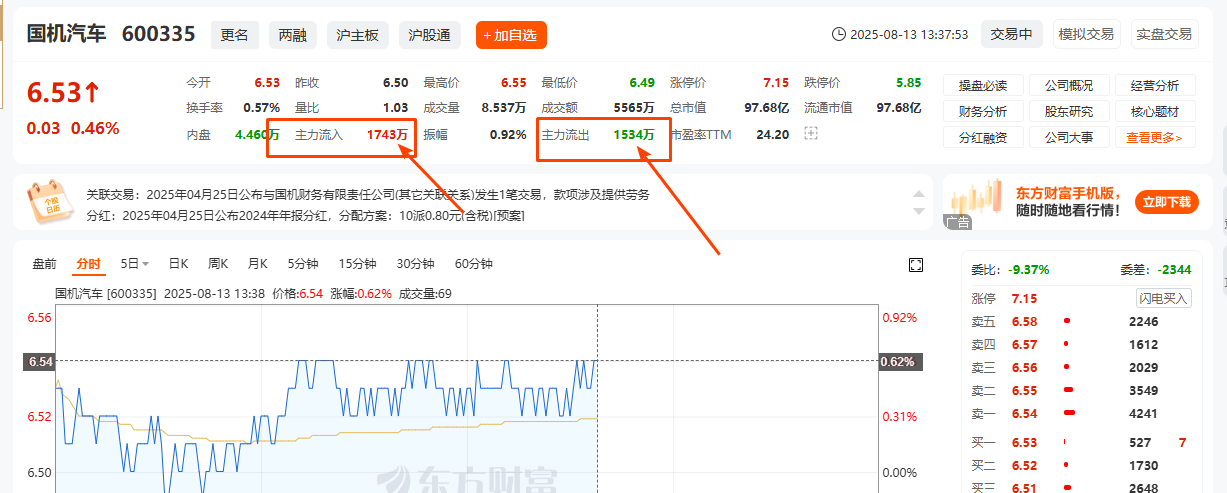Click the 两融 tag button
Screen dimensions: 1227x493
coord(292,35)
